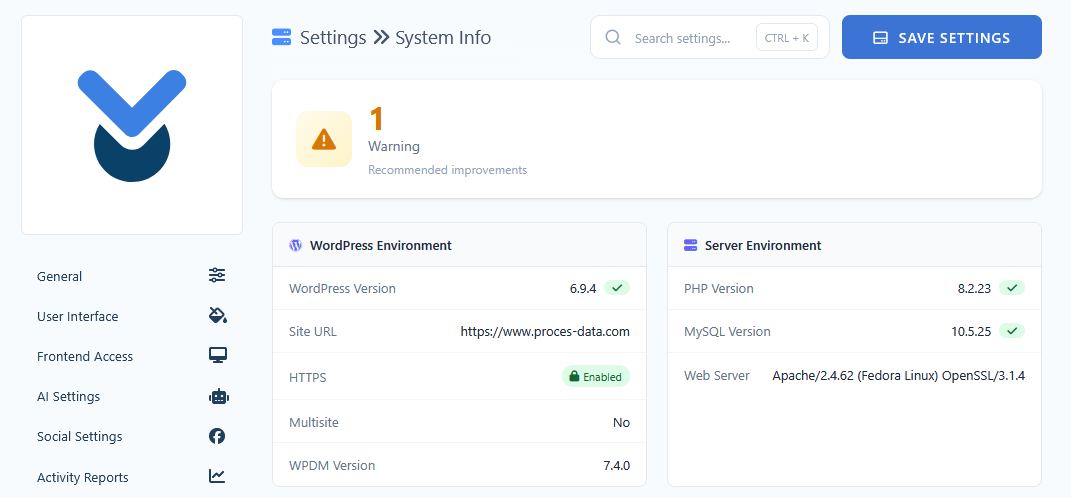Viewport: 1071px width, 498px height.
Task: Click the System Info breadcrumb text
Action: (443, 37)
